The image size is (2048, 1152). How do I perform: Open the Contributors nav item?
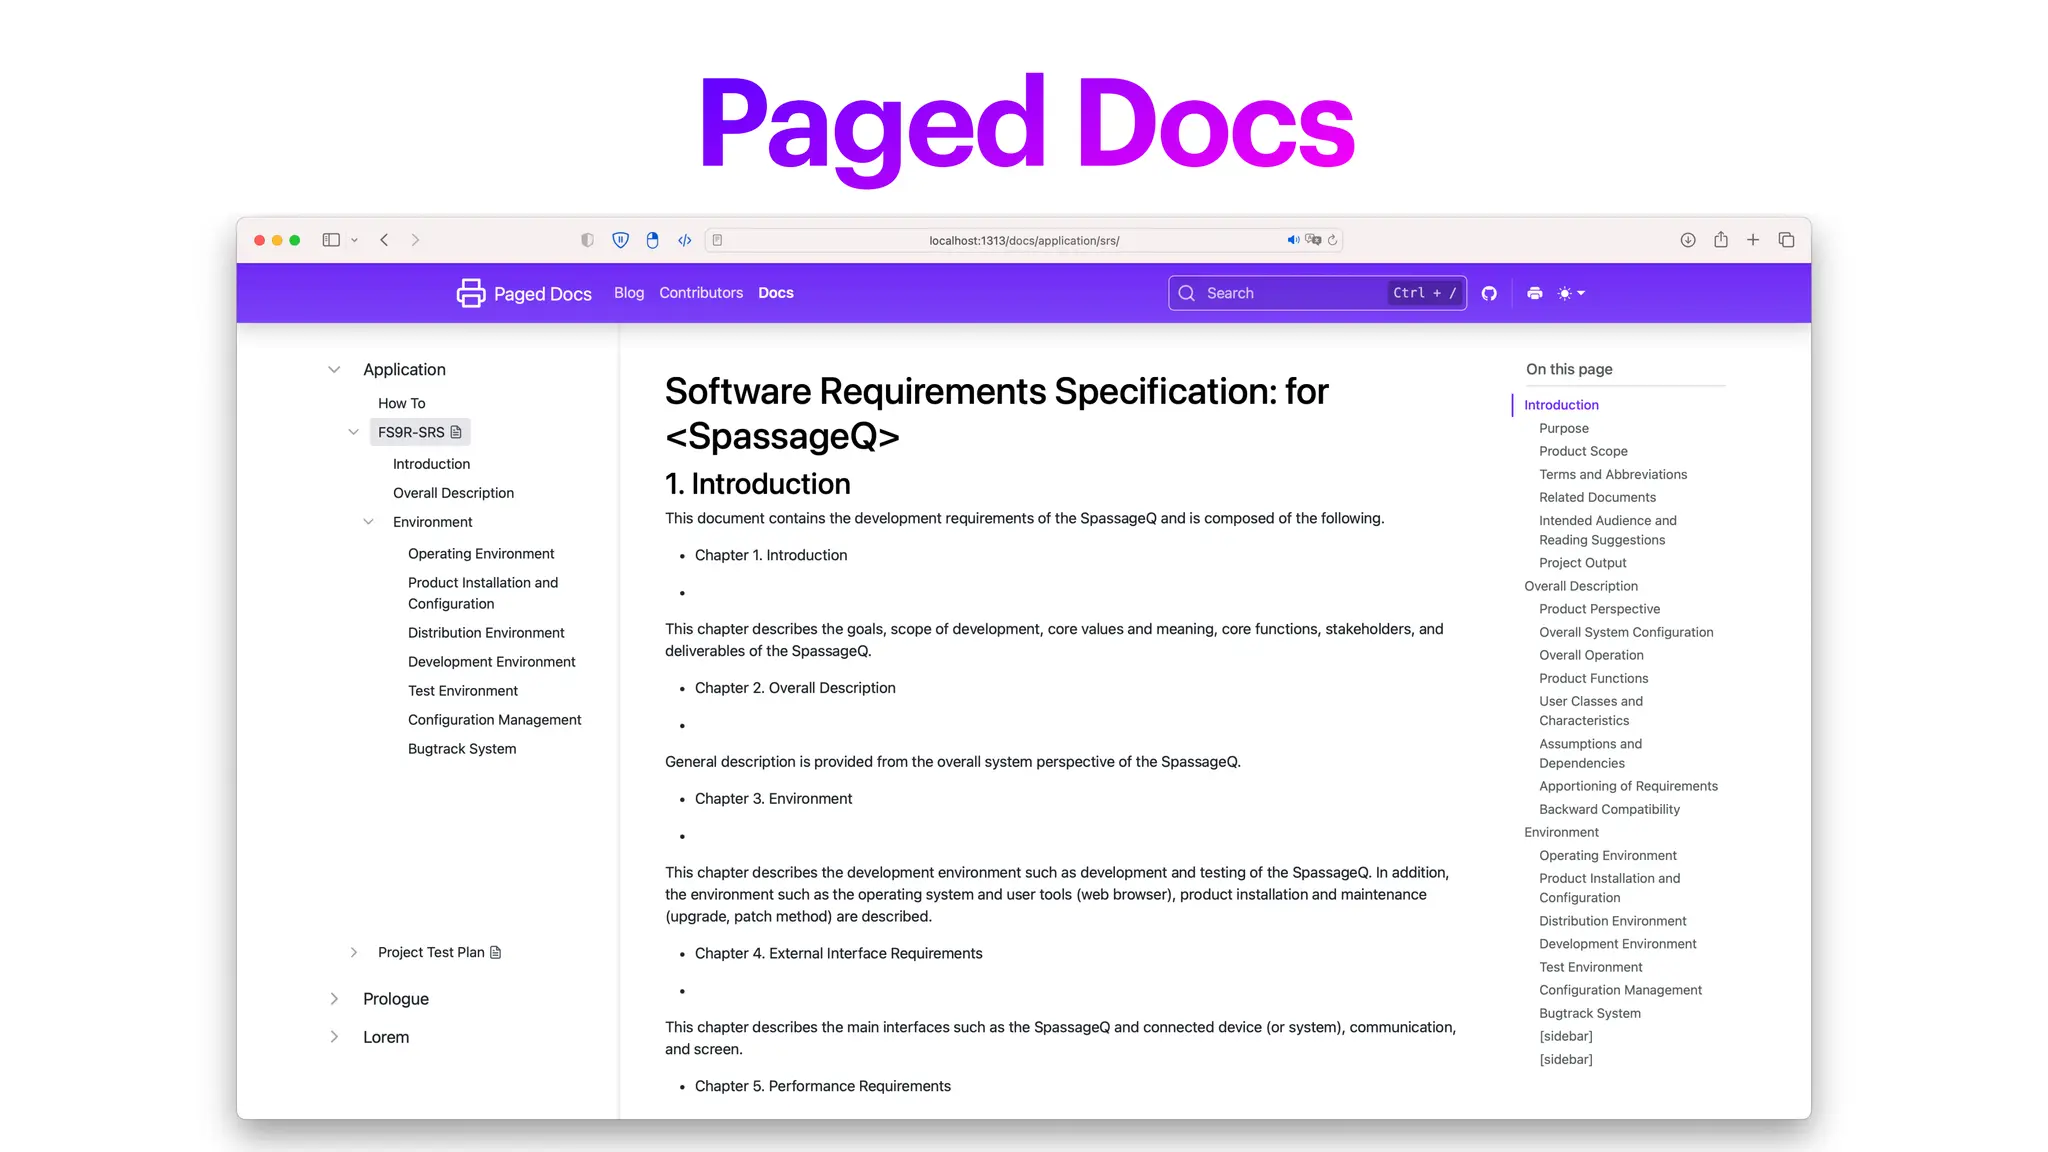(701, 293)
